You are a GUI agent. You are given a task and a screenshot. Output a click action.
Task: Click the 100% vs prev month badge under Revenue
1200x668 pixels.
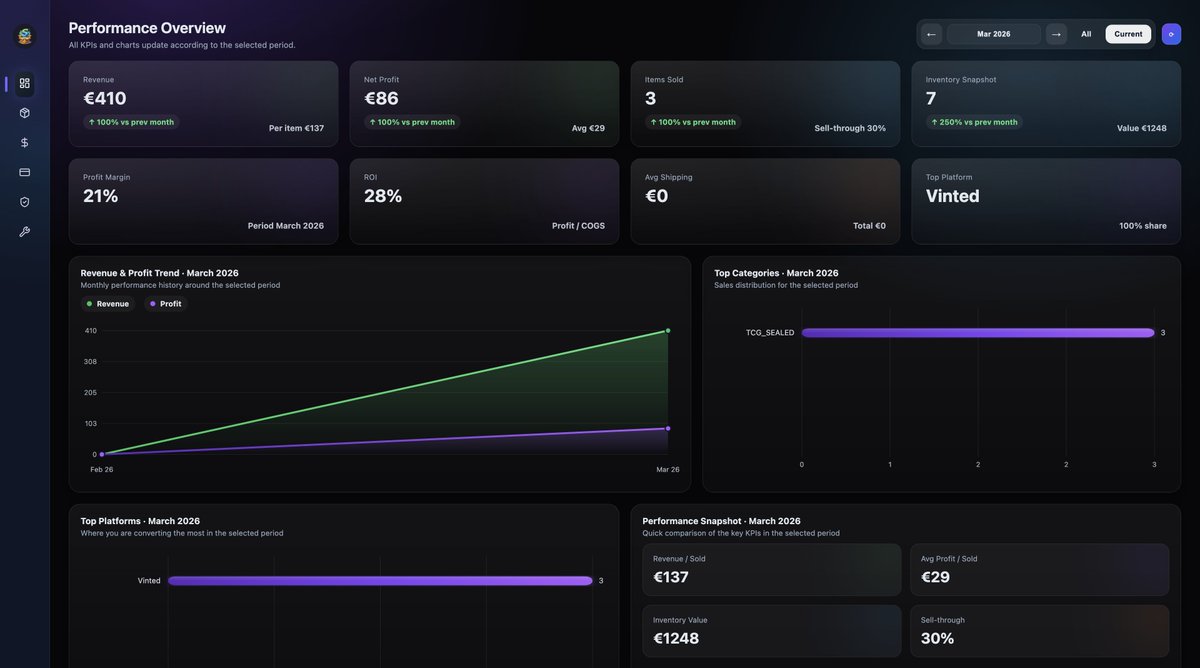[x=131, y=122]
